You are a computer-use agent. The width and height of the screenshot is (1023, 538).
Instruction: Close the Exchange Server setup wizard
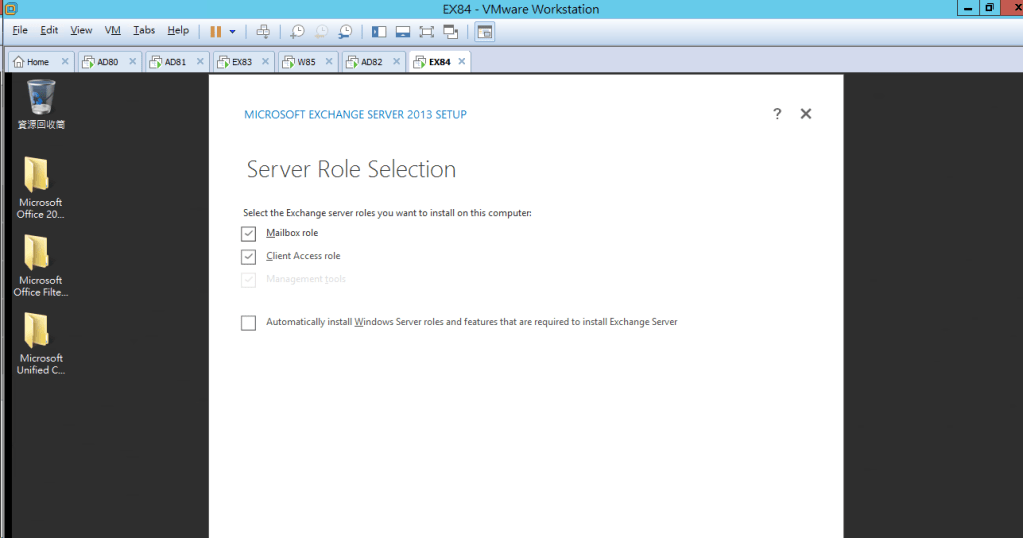806,114
